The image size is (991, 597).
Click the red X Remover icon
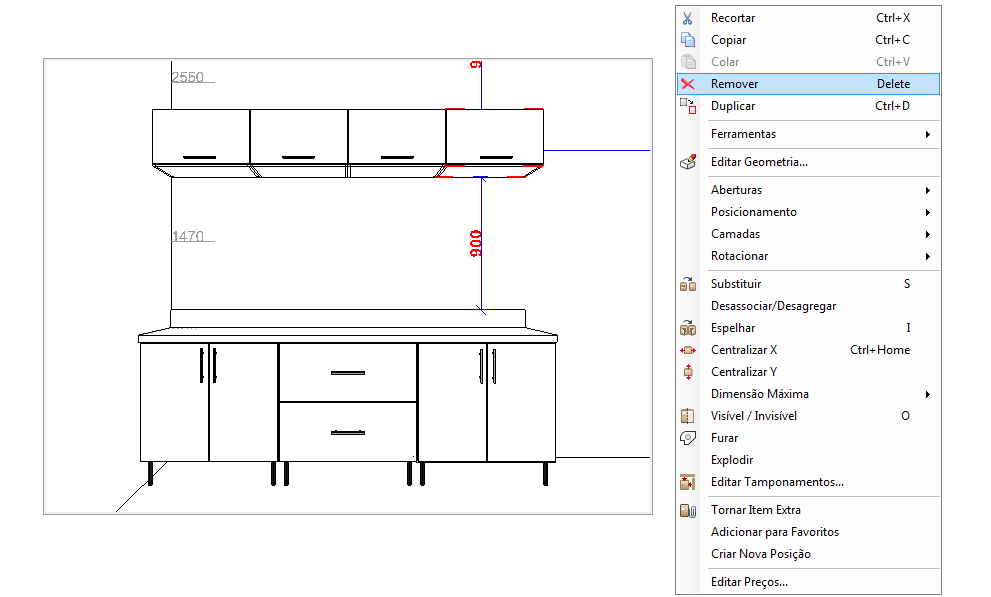[x=687, y=84]
